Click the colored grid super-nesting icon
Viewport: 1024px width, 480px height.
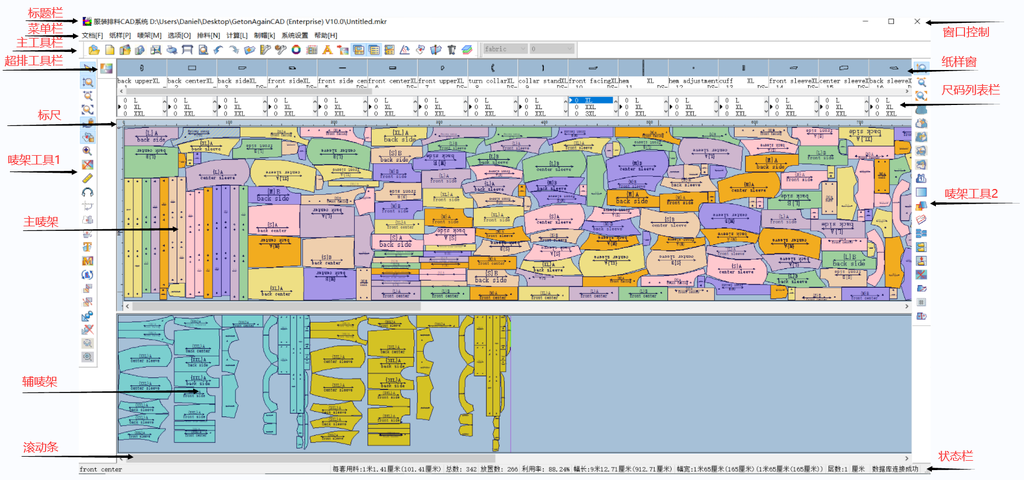(105, 68)
